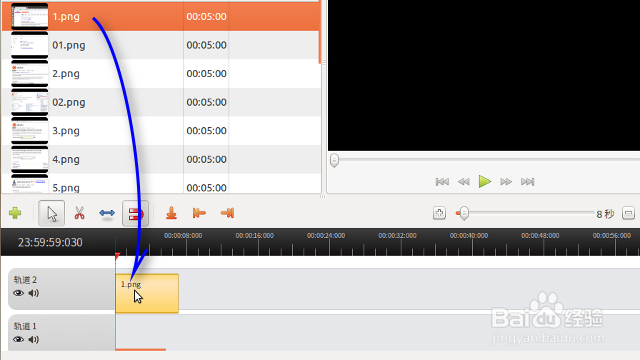Skip to start of preview
Image resolution: width=640 pixels, height=360 pixels.
tap(442, 182)
